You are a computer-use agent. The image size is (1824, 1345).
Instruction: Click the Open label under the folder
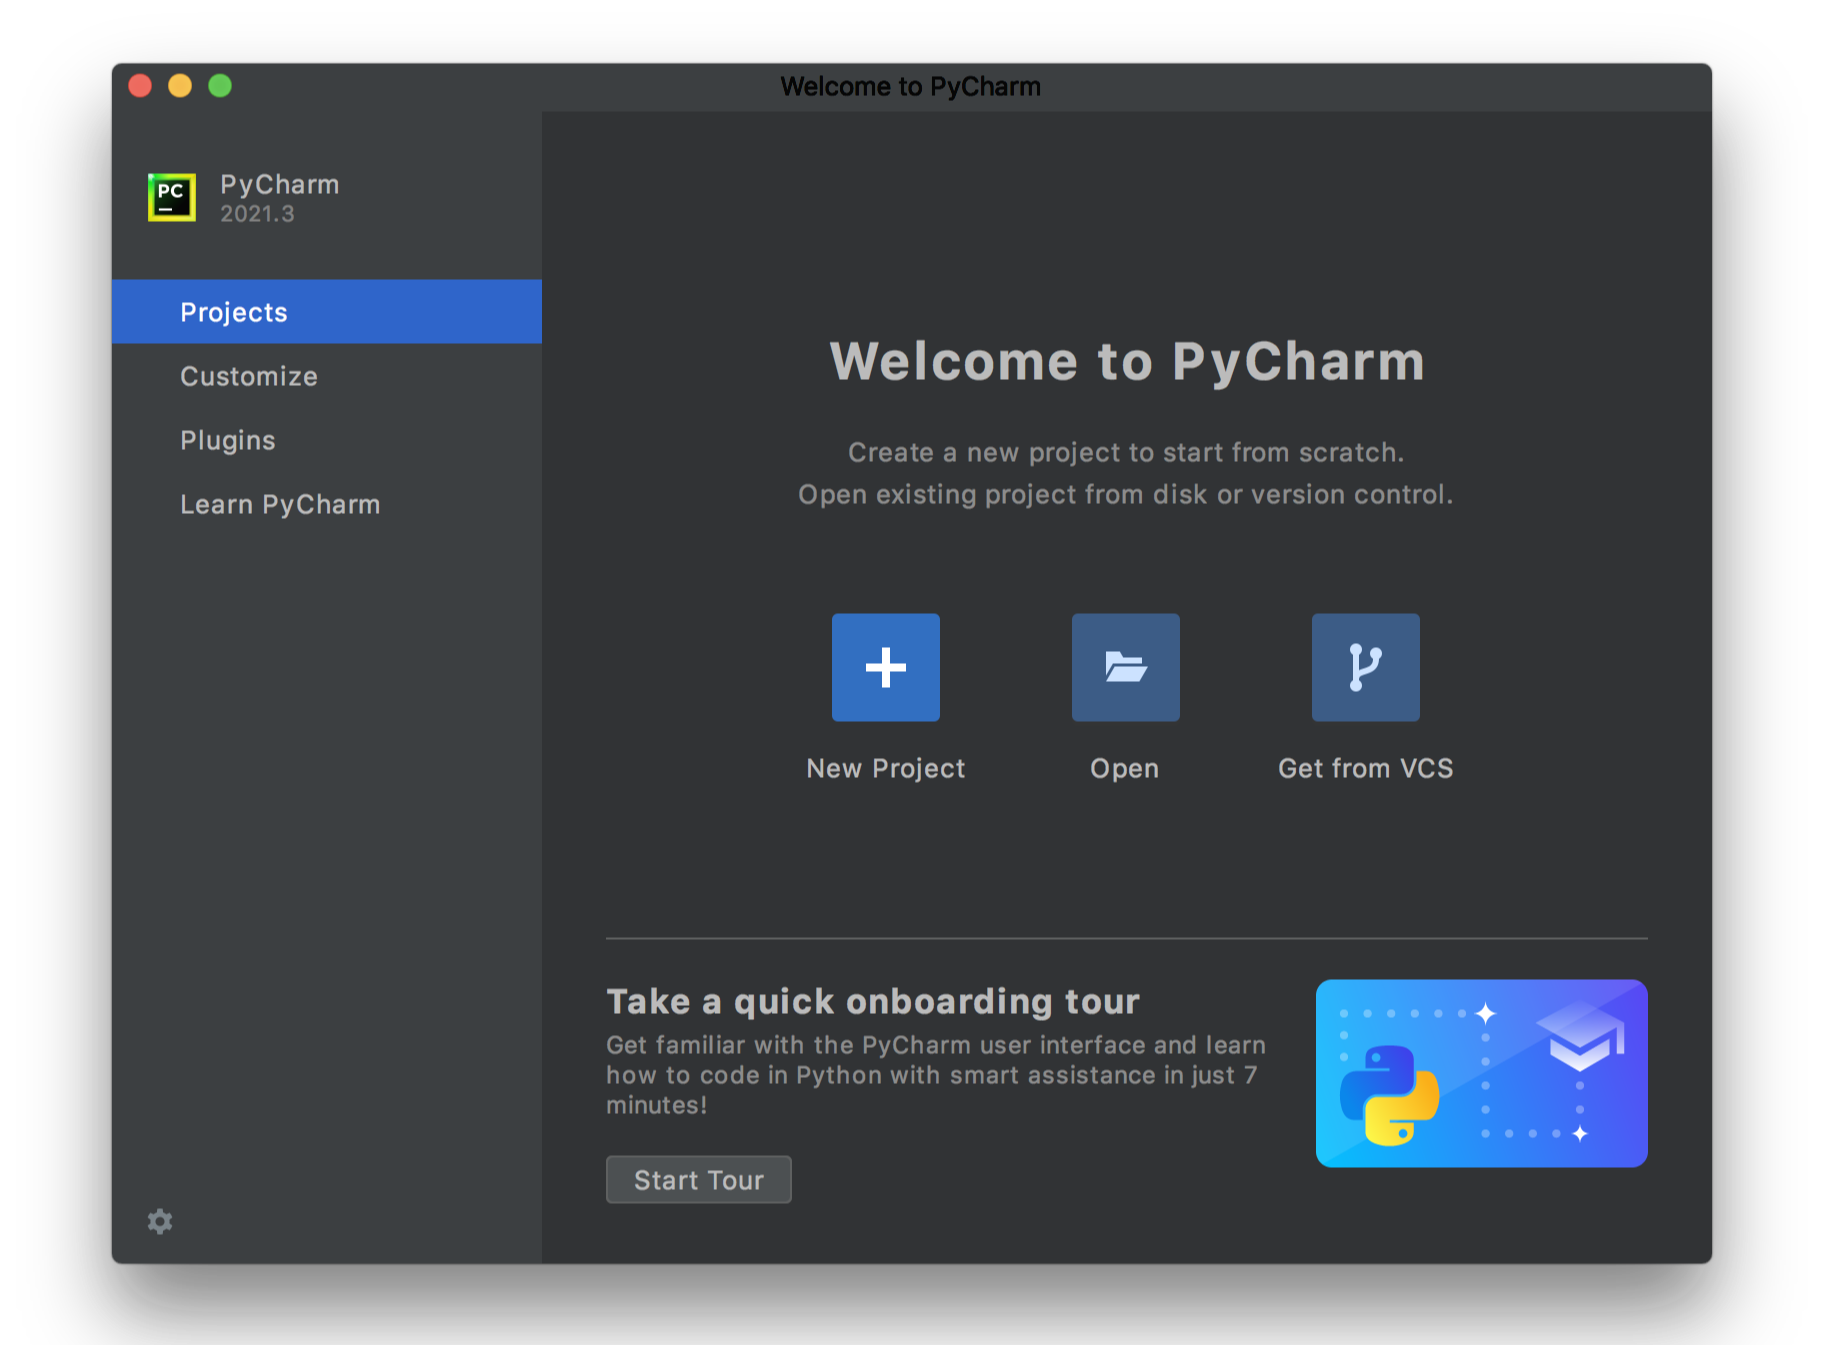point(1125,768)
